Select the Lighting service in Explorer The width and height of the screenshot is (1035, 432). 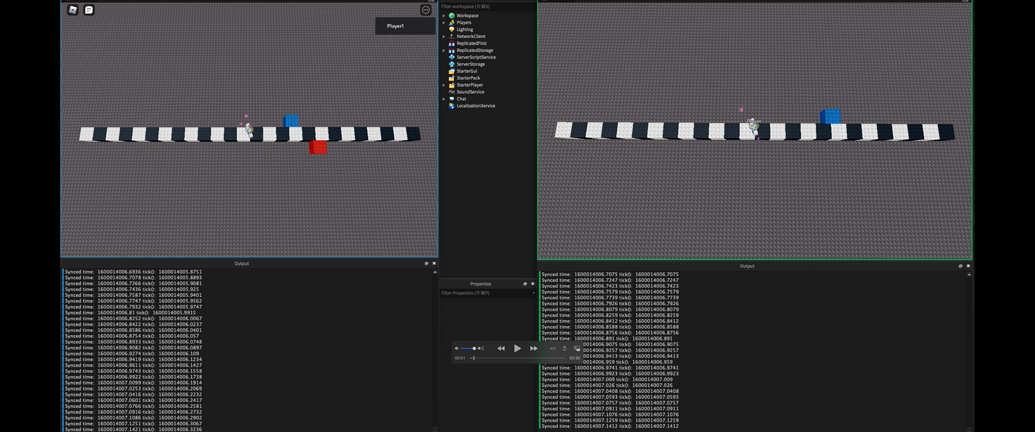[465, 30]
